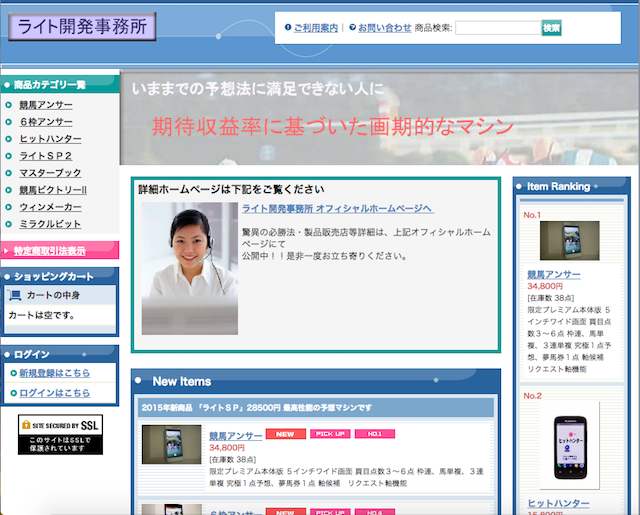Screen dimensions: 640x515
Task: Click the shopping cart icon
Action: 15,295
